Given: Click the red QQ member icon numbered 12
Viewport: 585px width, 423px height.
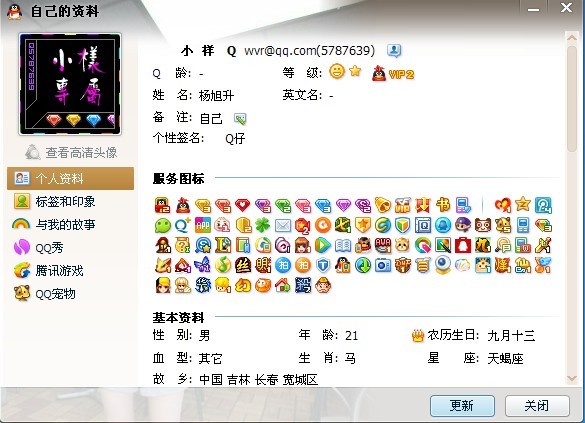Looking at the screenshot, I should pos(163,205).
